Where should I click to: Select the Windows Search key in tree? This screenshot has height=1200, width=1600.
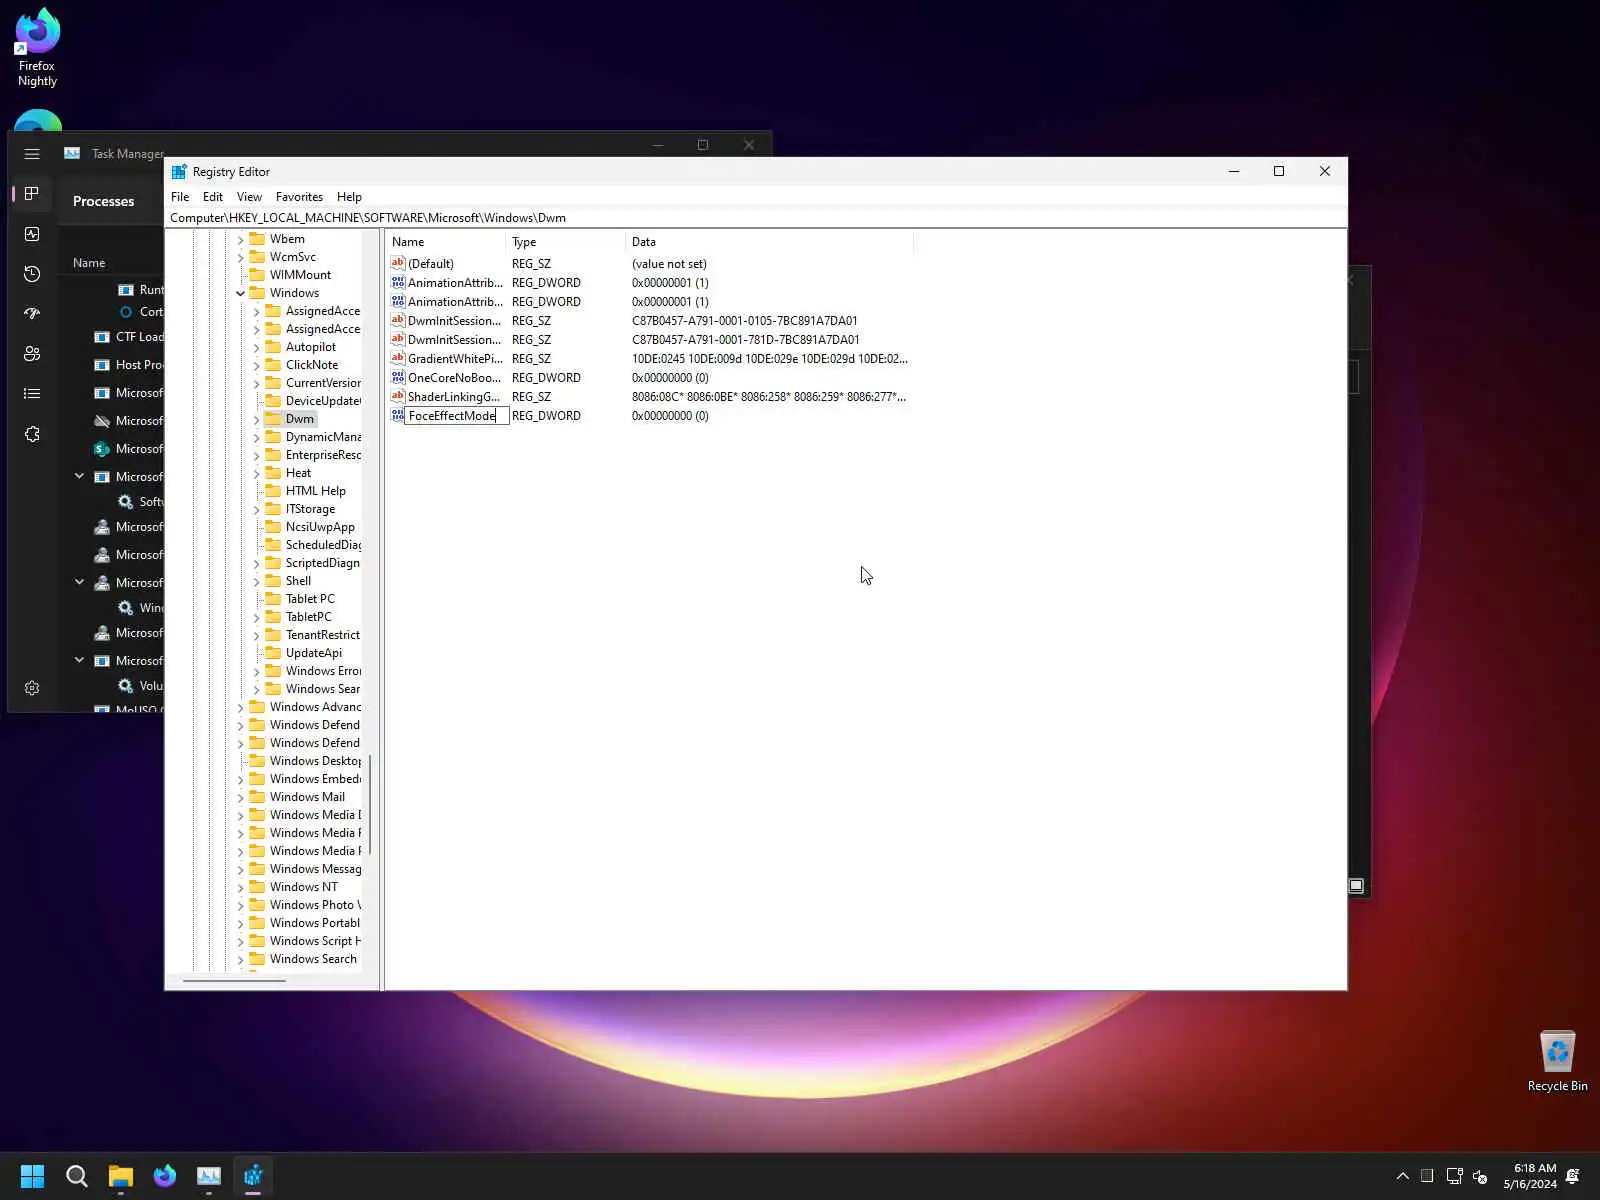pos(313,959)
